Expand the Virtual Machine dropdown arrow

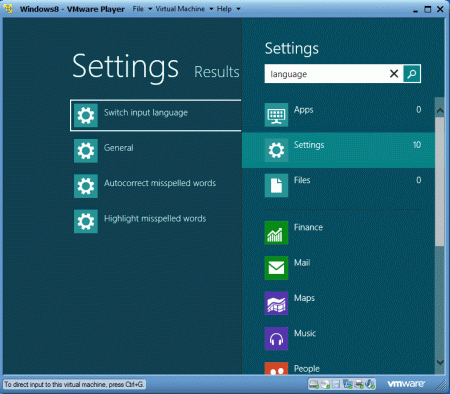[211, 9]
